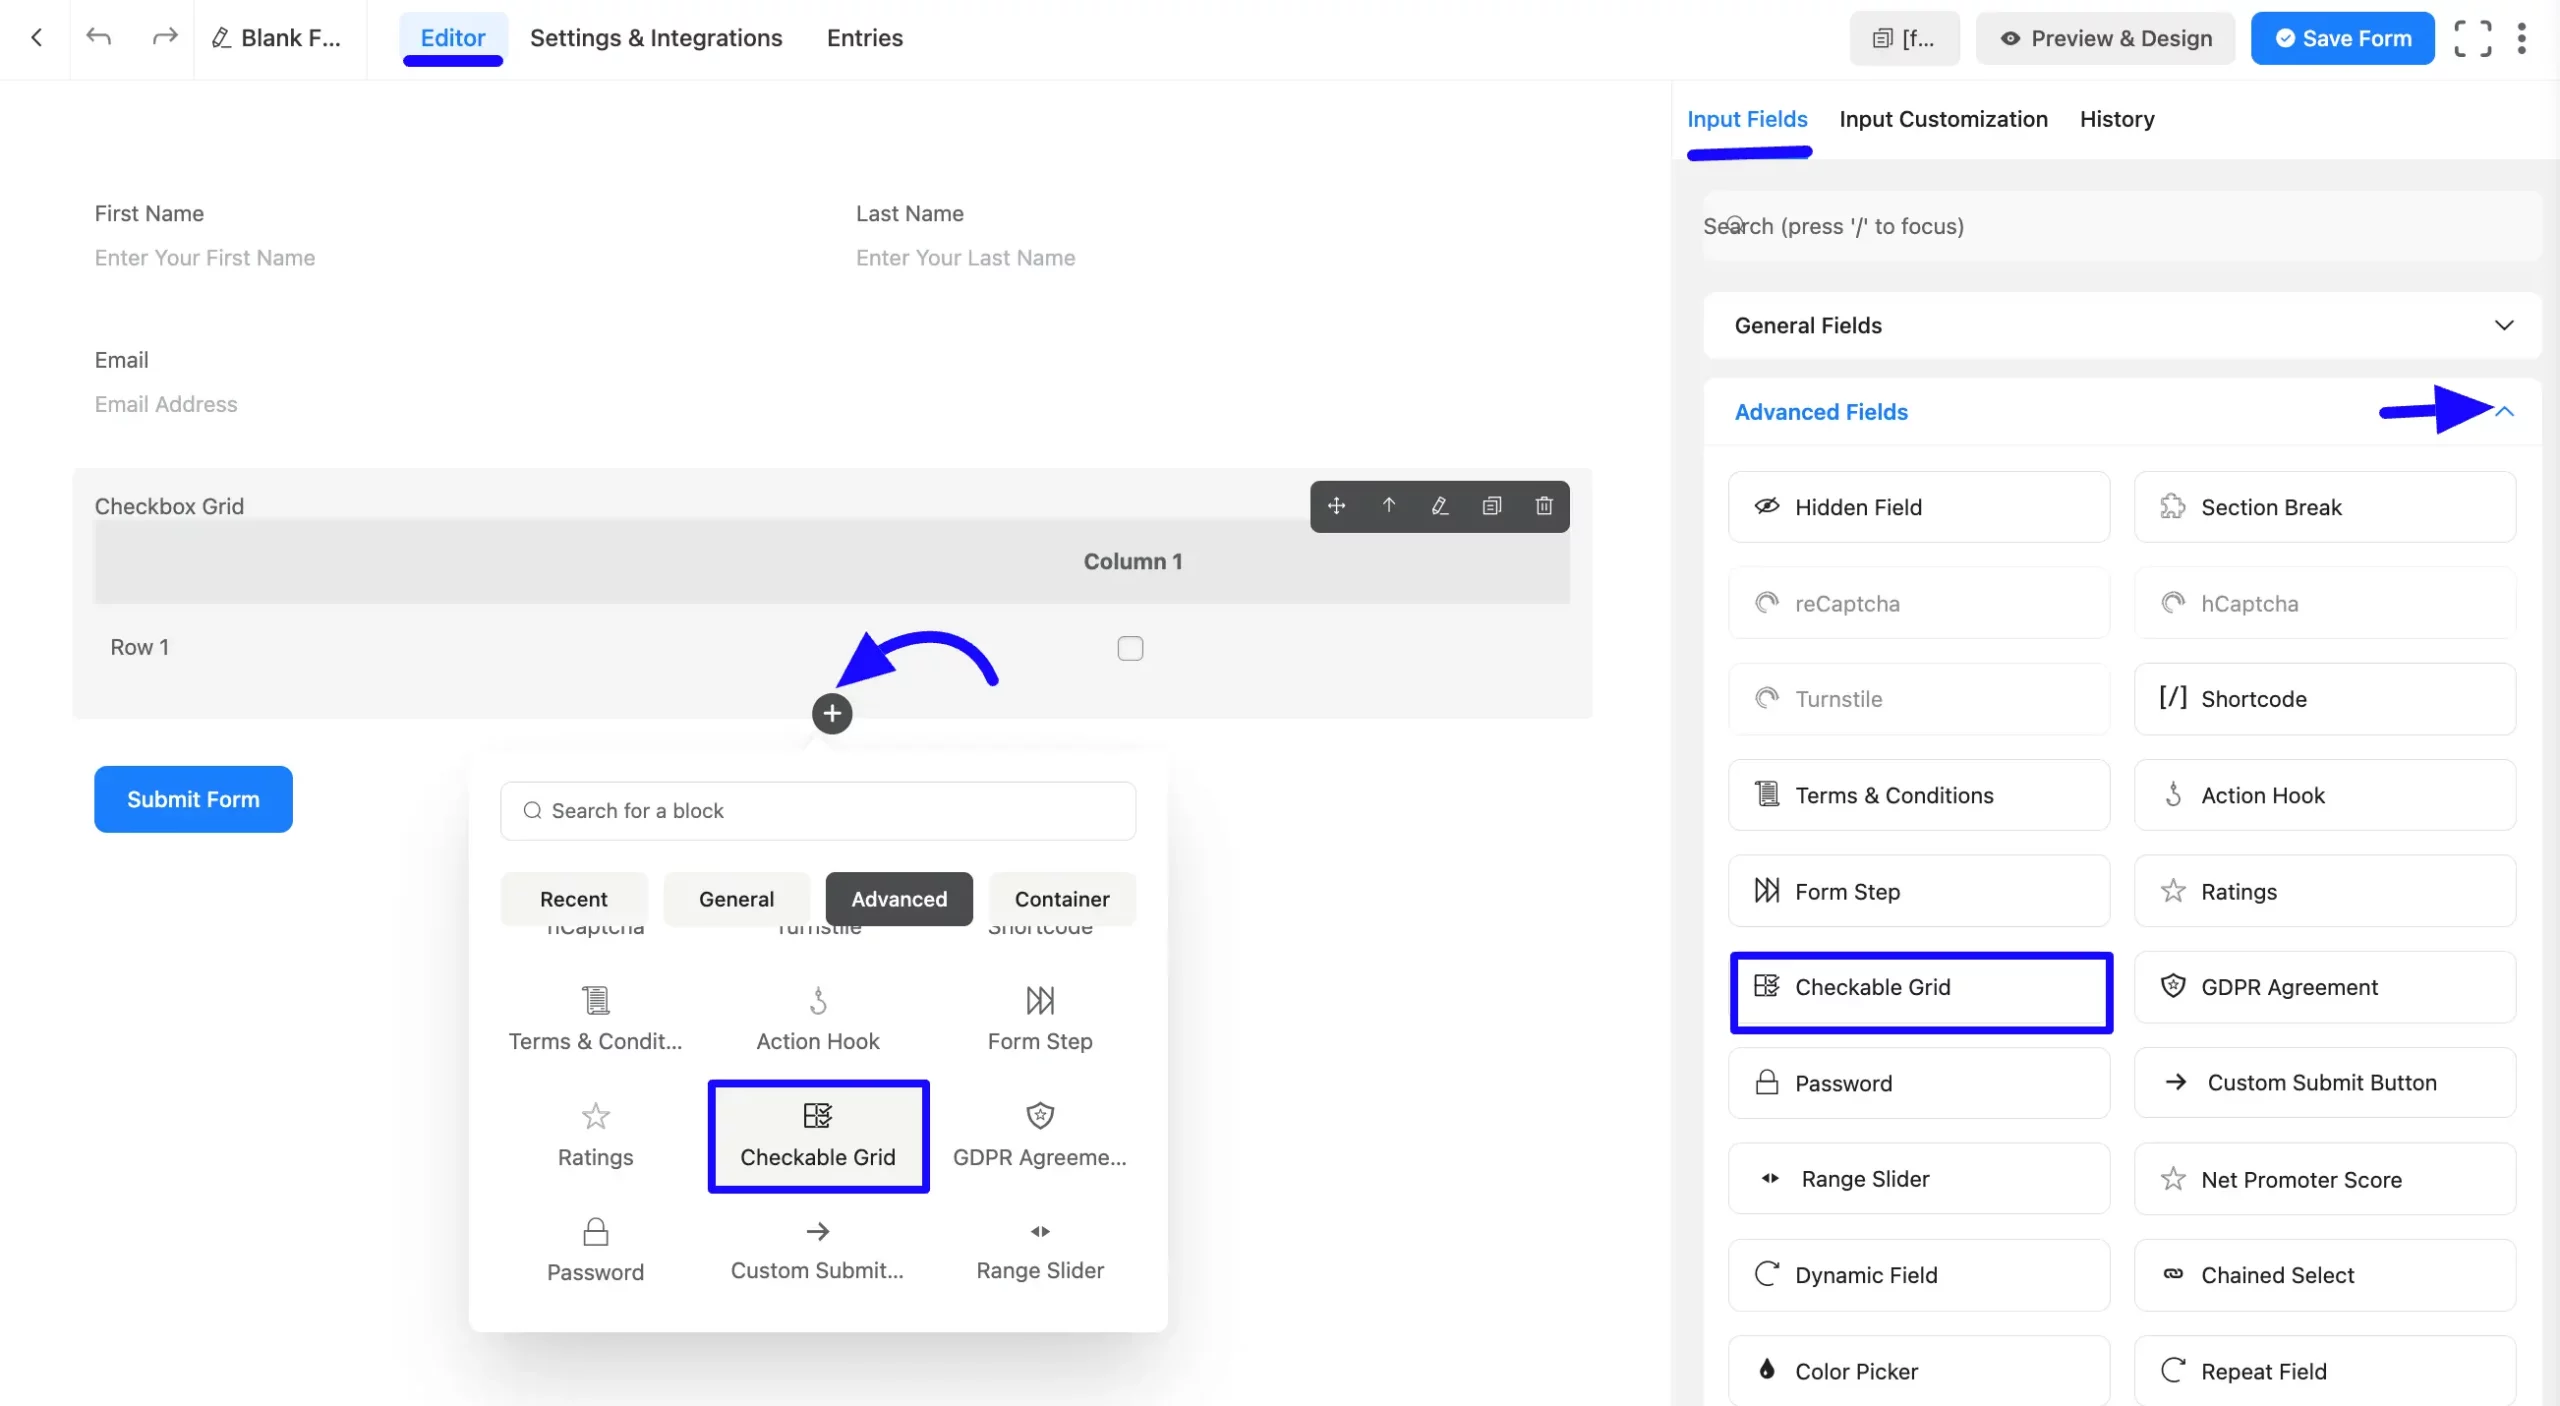The height and width of the screenshot is (1406, 2560).
Task: Click the pencil edit icon on Checkbox Grid
Action: point(1440,506)
